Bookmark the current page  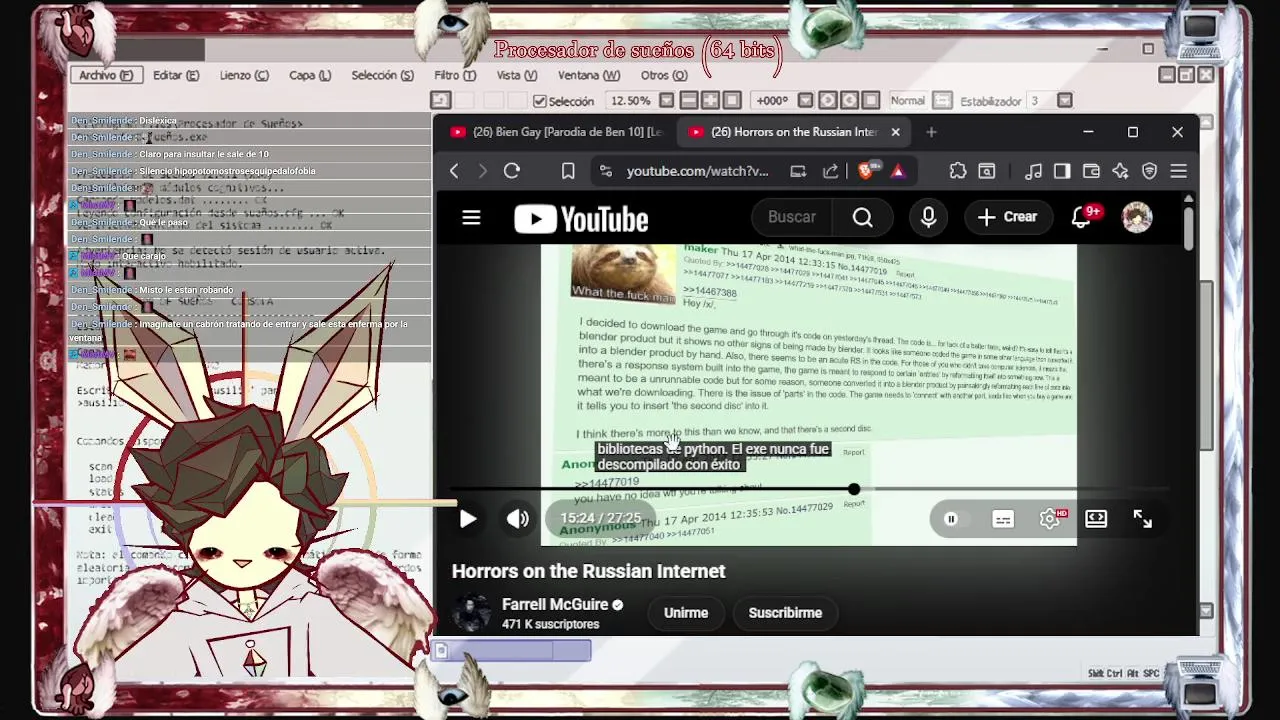click(x=568, y=171)
